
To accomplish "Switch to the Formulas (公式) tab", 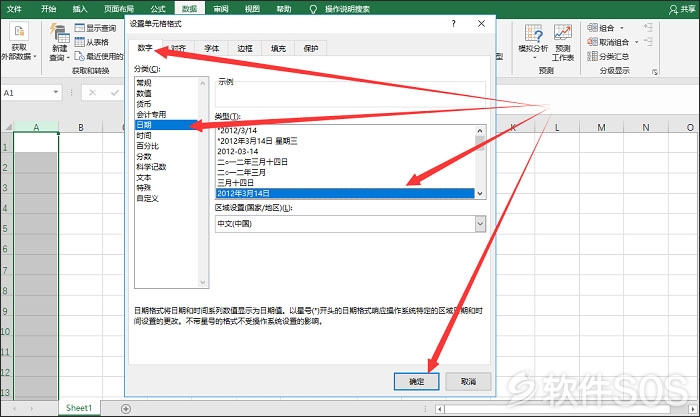I will pos(158,9).
